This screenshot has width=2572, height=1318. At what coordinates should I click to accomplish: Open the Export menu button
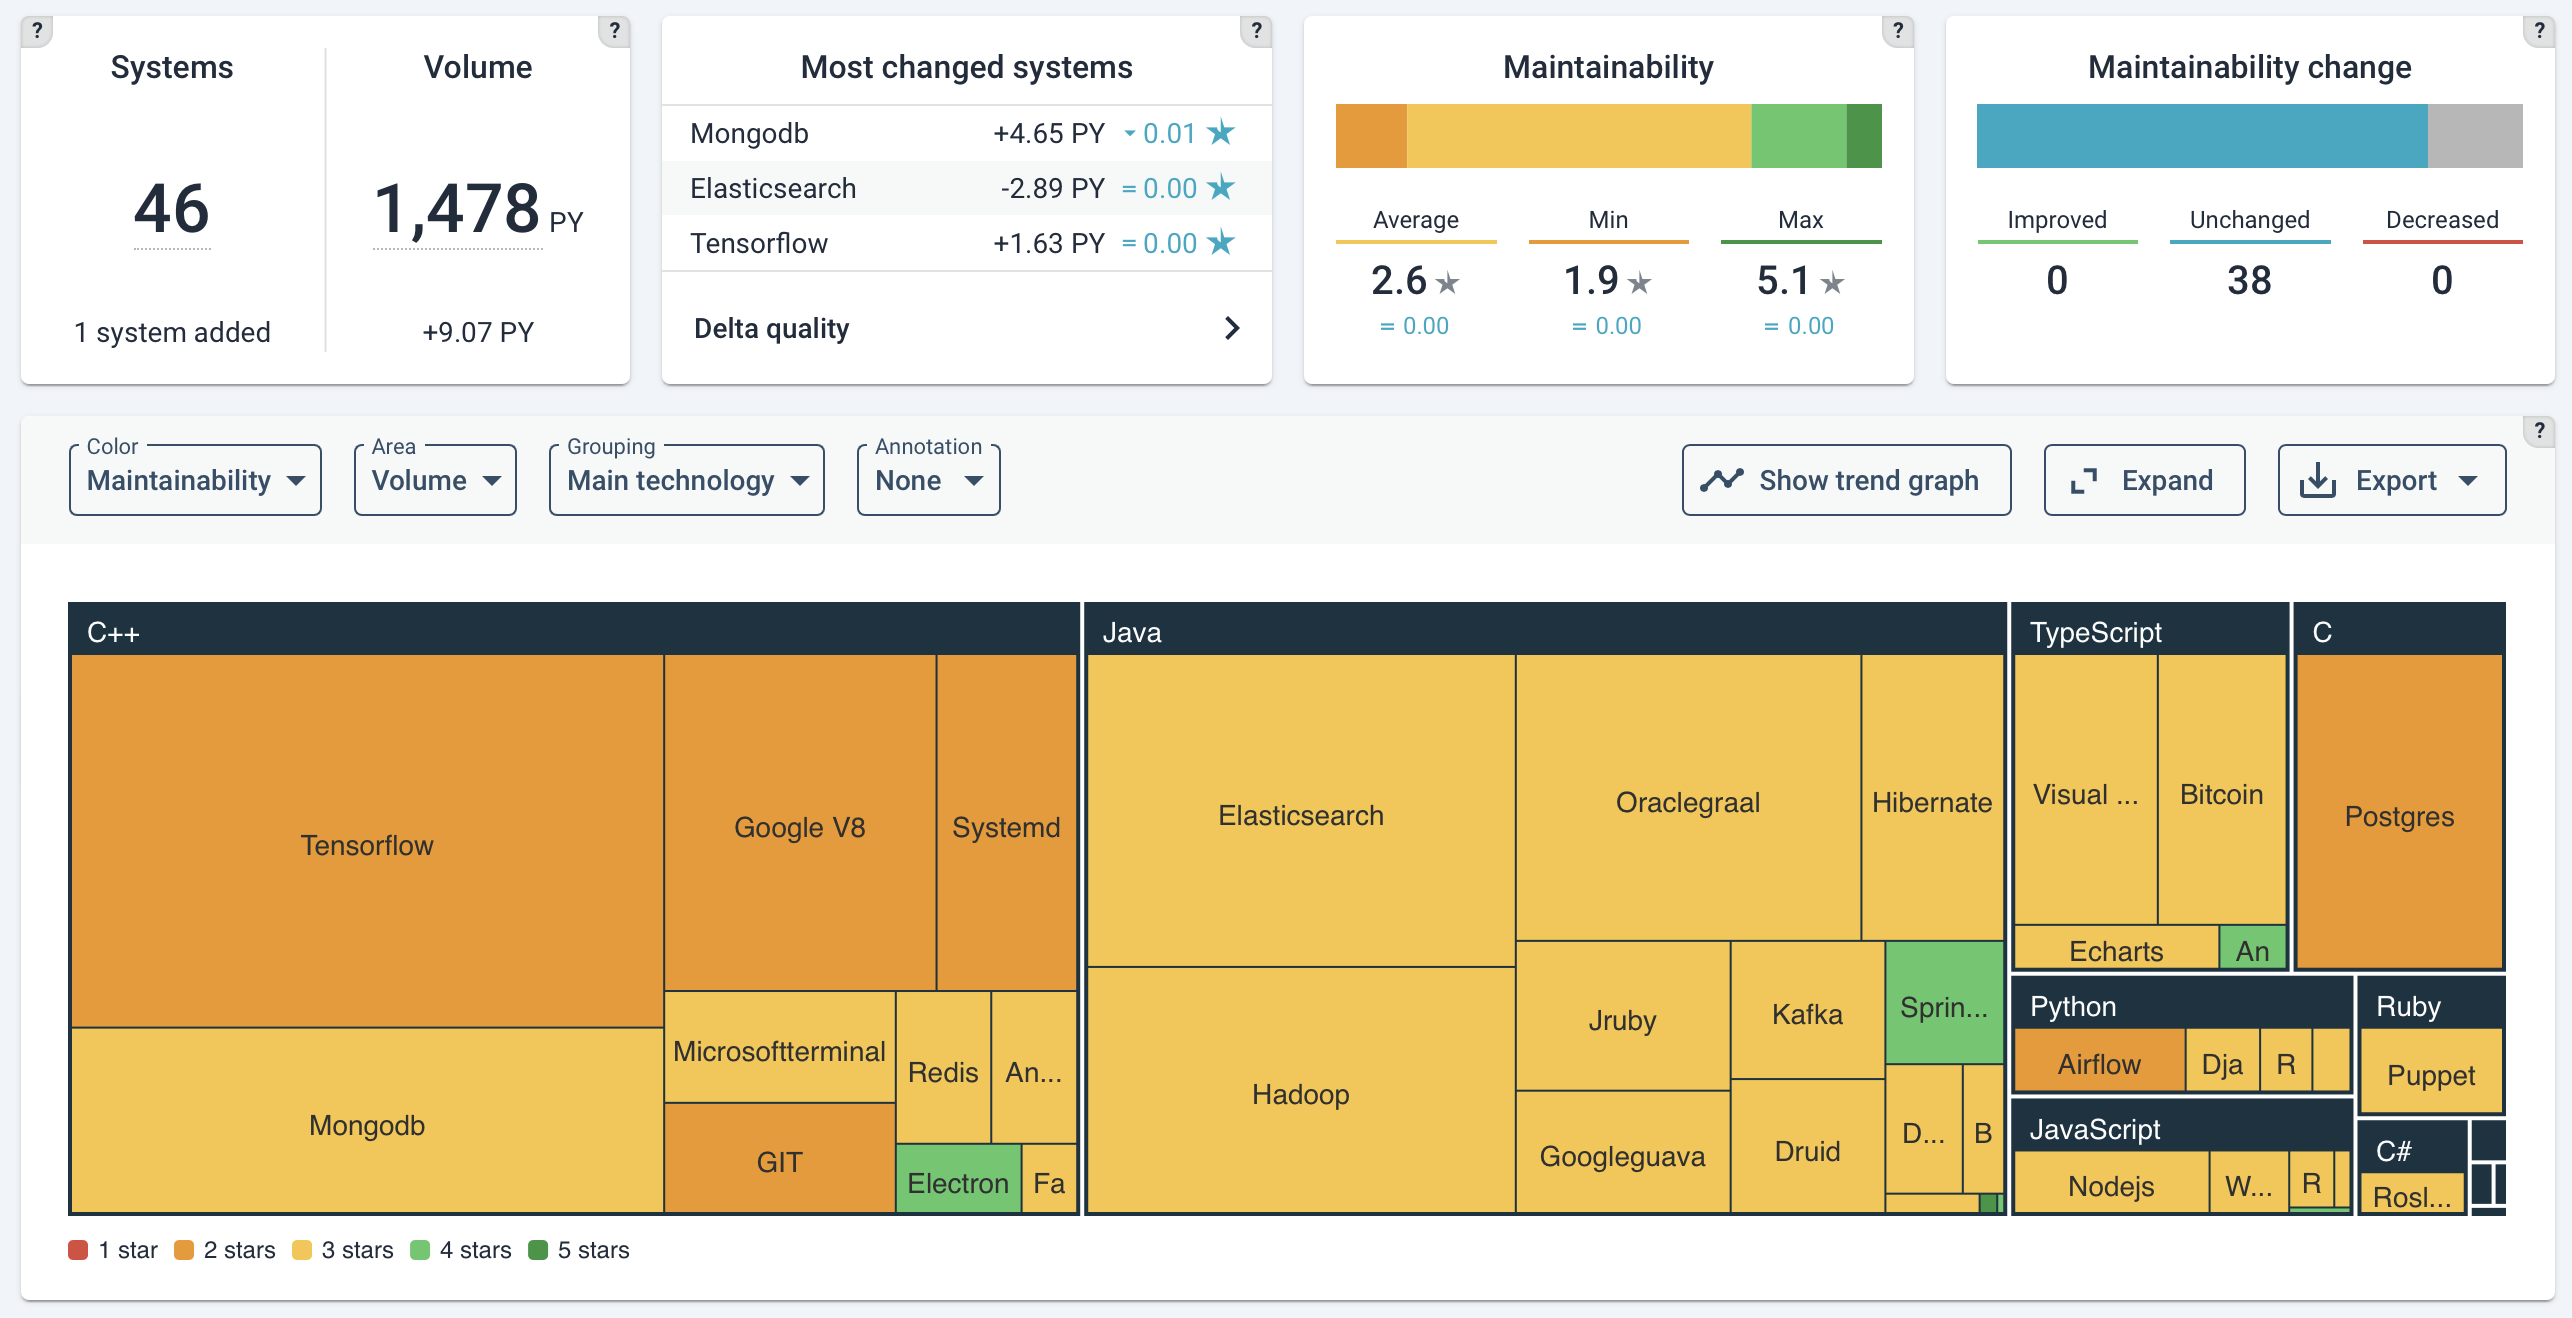[2391, 481]
